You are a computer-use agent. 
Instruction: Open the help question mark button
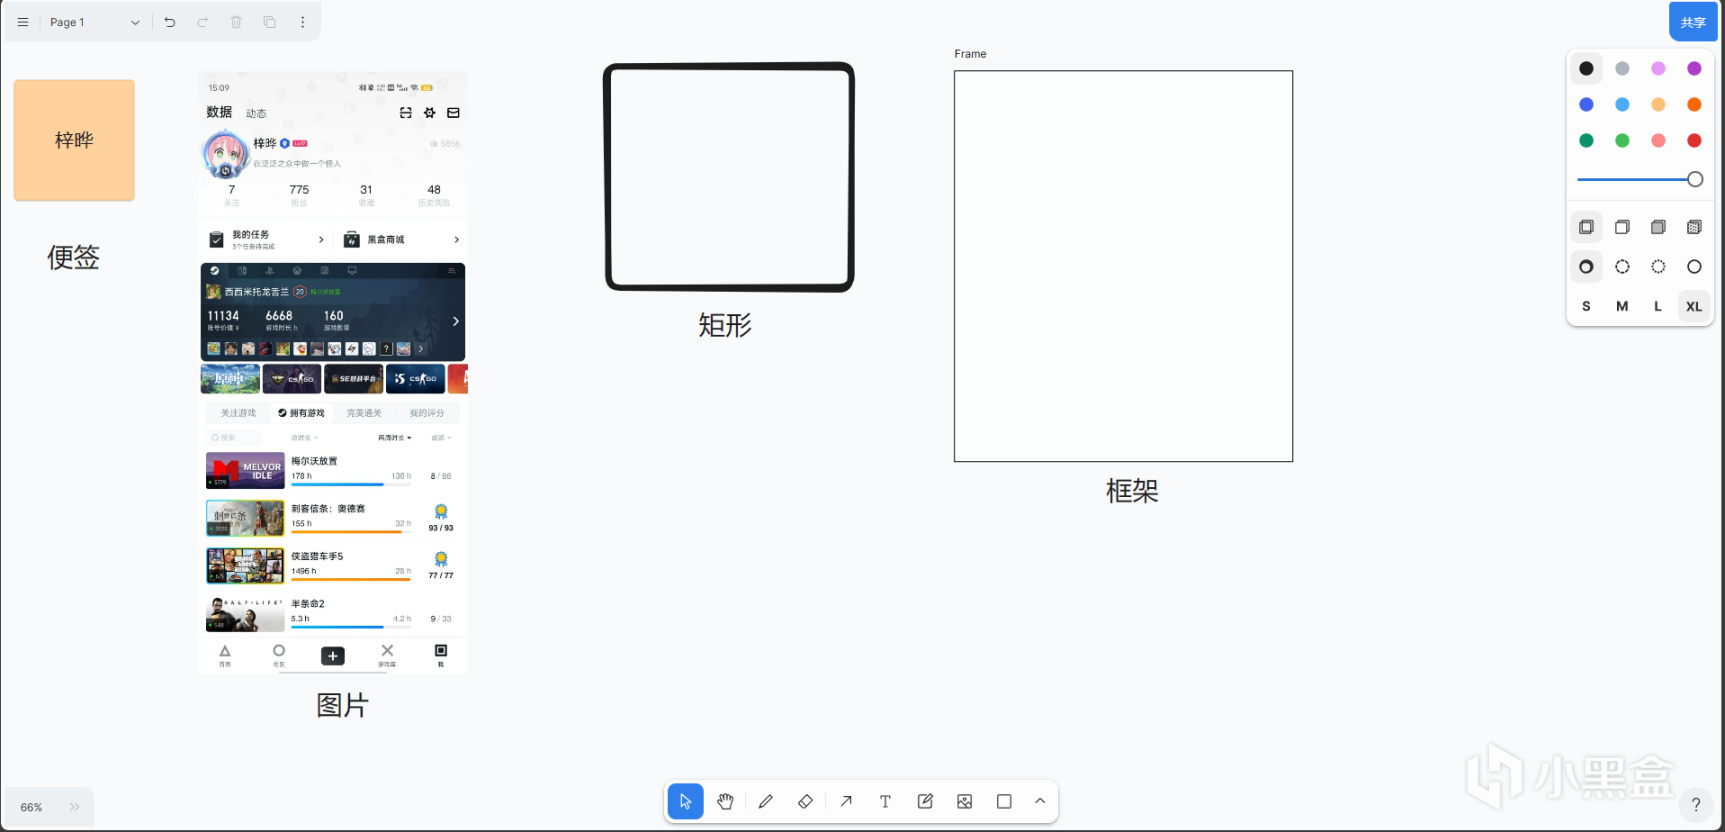pyautogui.click(x=1696, y=805)
